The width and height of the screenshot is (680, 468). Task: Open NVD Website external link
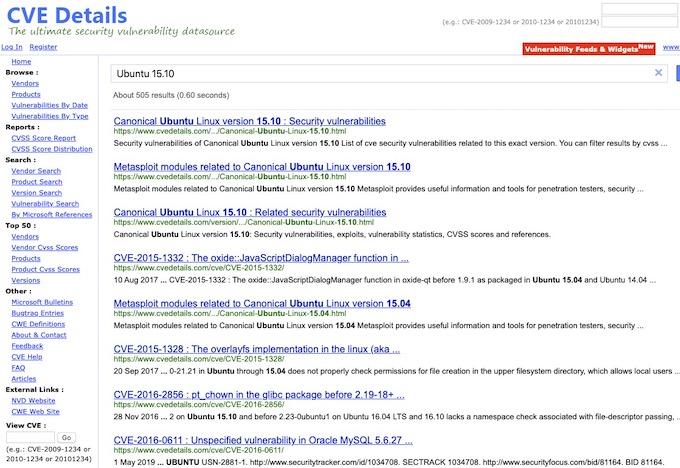click(x=33, y=400)
